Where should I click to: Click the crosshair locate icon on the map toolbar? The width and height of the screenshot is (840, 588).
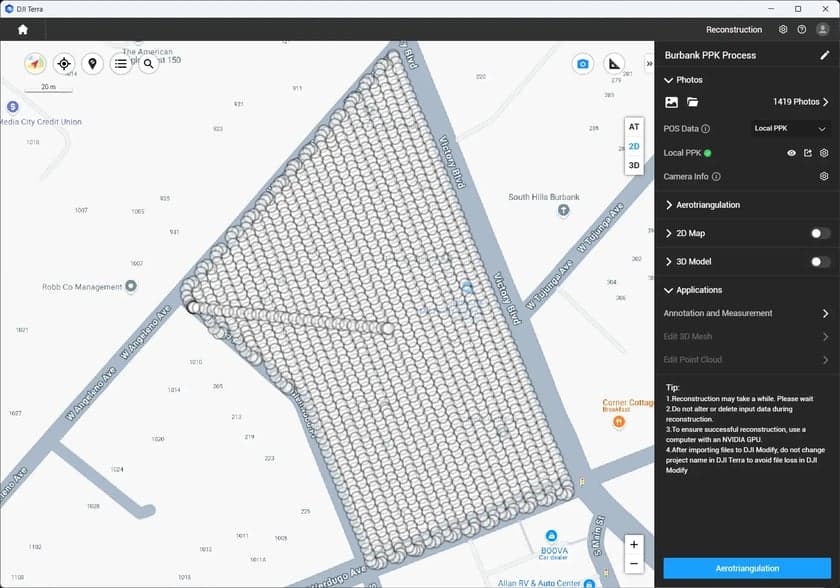(x=63, y=64)
